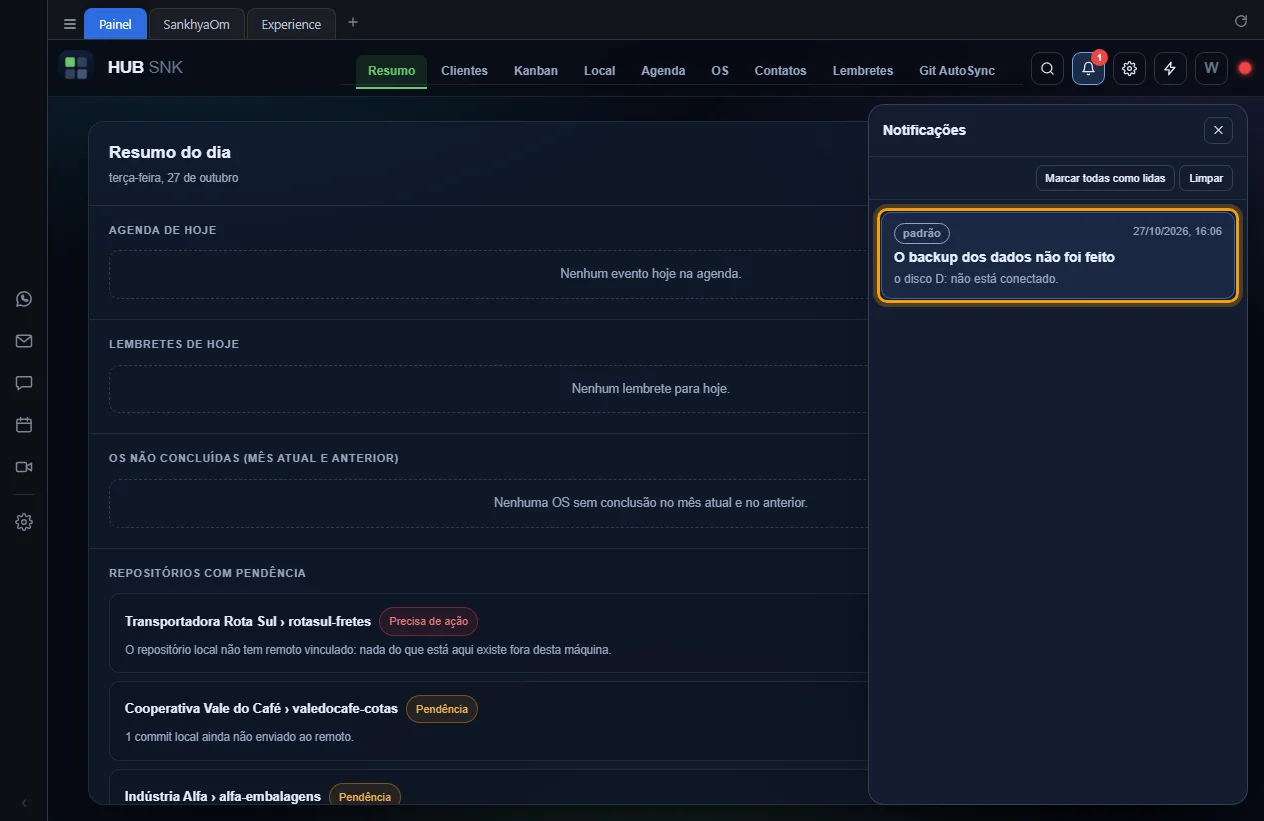The height and width of the screenshot is (821, 1264).
Task: Click the Notificações panel title
Action: coord(924,130)
